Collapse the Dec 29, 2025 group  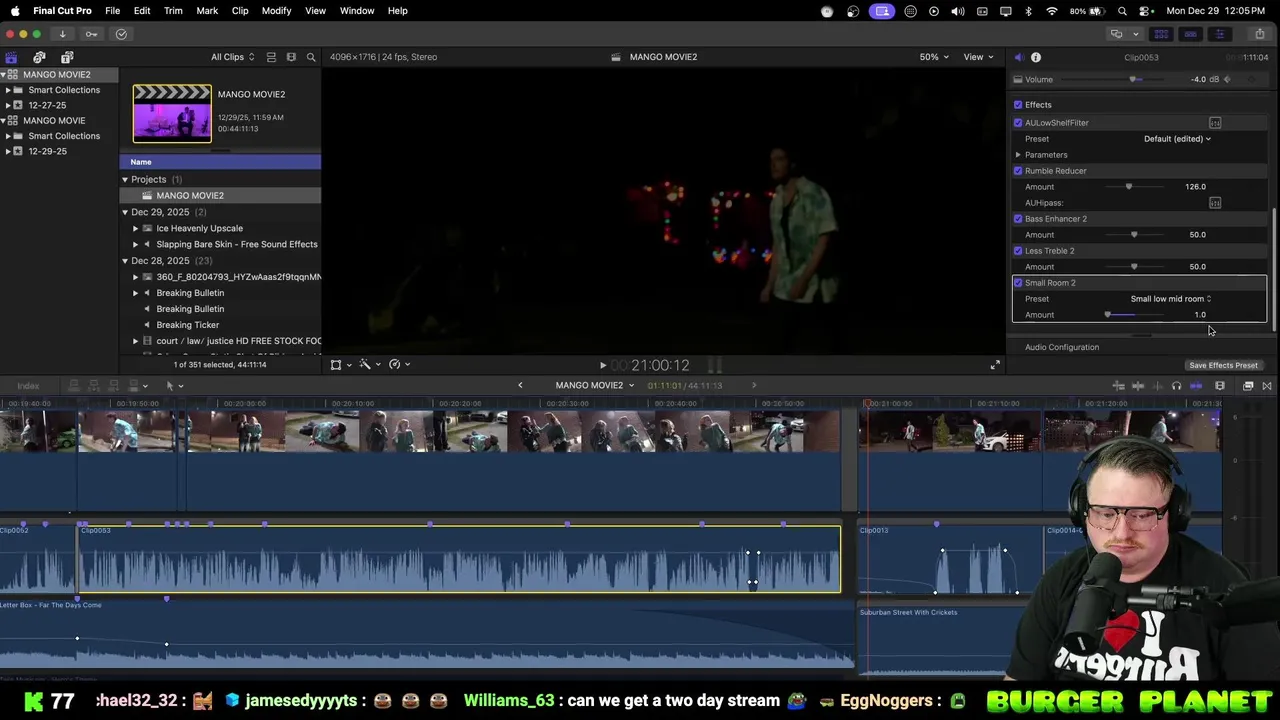click(125, 212)
